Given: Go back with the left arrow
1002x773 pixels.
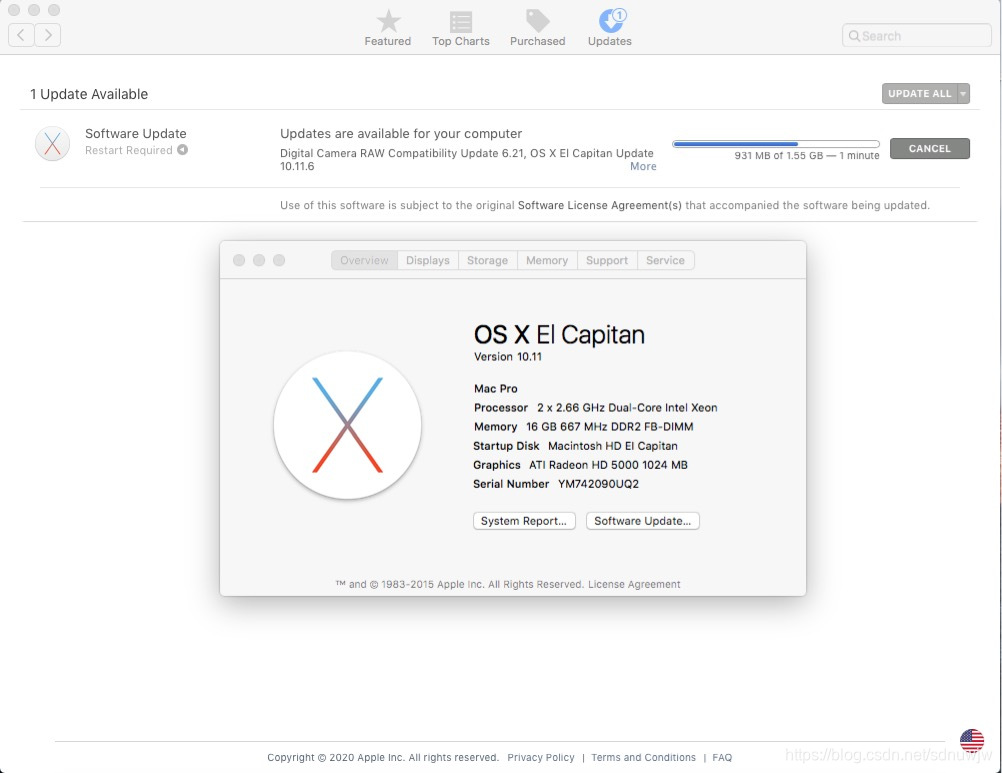Looking at the screenshot, I should [21, 34].
